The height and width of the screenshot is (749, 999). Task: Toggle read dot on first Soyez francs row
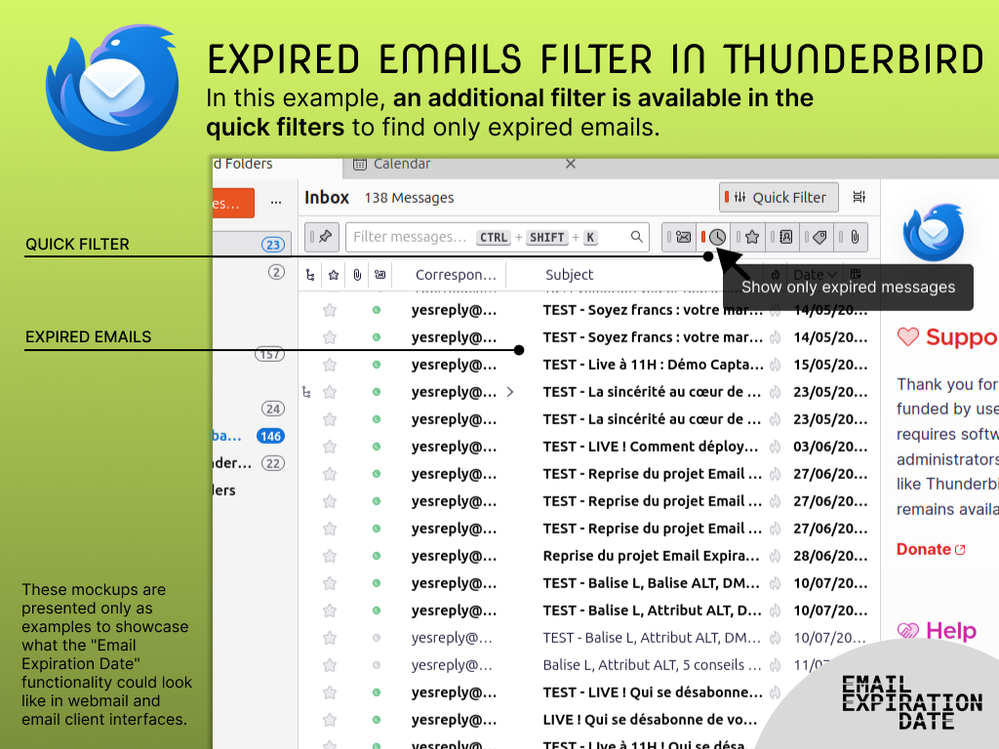[x=377, y=310]
